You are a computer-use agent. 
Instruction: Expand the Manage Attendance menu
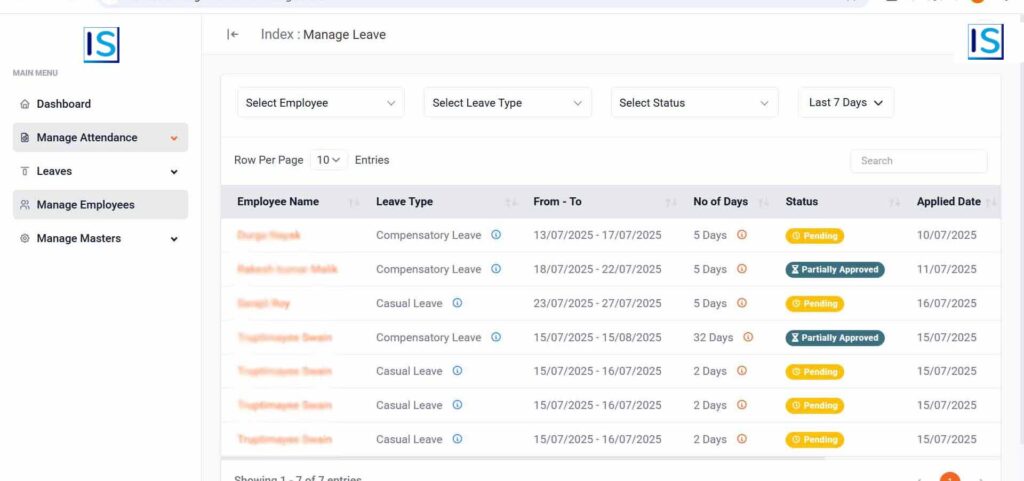pos(100,138)
